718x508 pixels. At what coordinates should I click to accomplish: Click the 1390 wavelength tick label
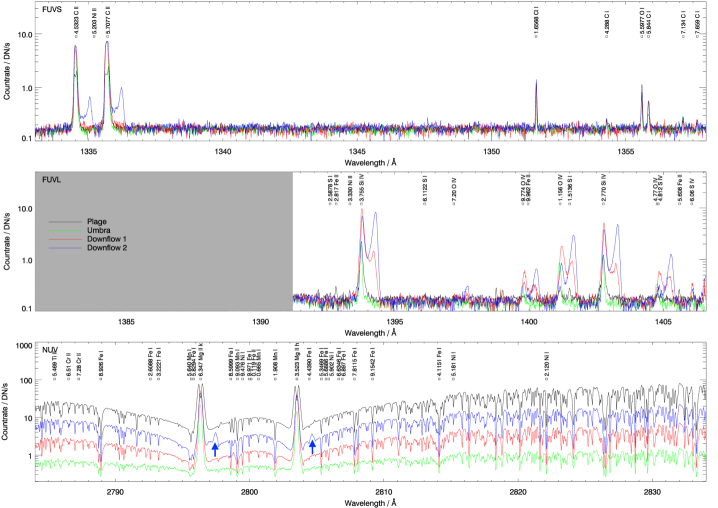tap(261, 322)
